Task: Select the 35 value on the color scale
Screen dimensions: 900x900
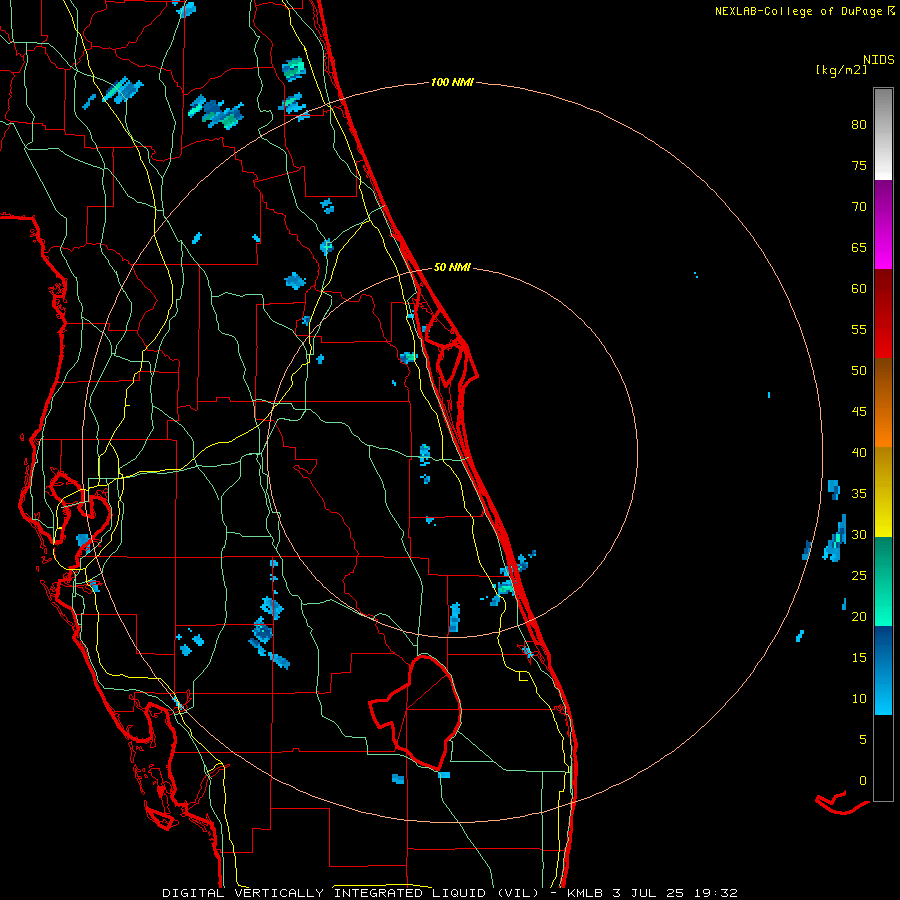Action: point(859,494)
